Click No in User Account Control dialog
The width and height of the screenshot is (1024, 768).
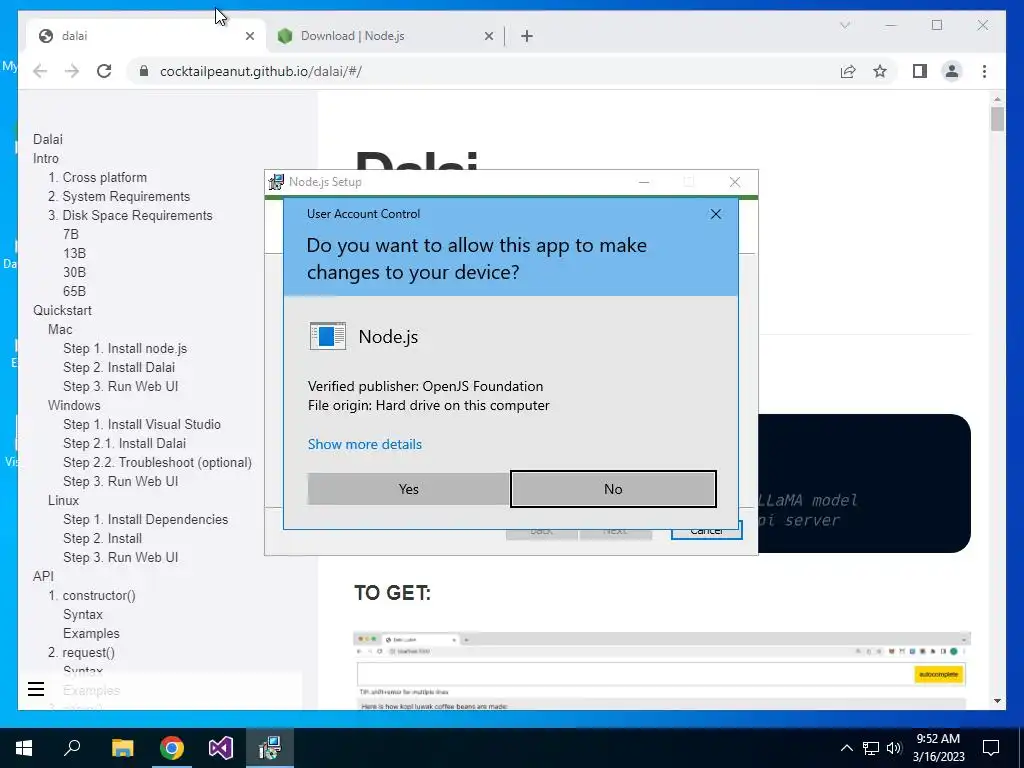[x=613, y=489]
